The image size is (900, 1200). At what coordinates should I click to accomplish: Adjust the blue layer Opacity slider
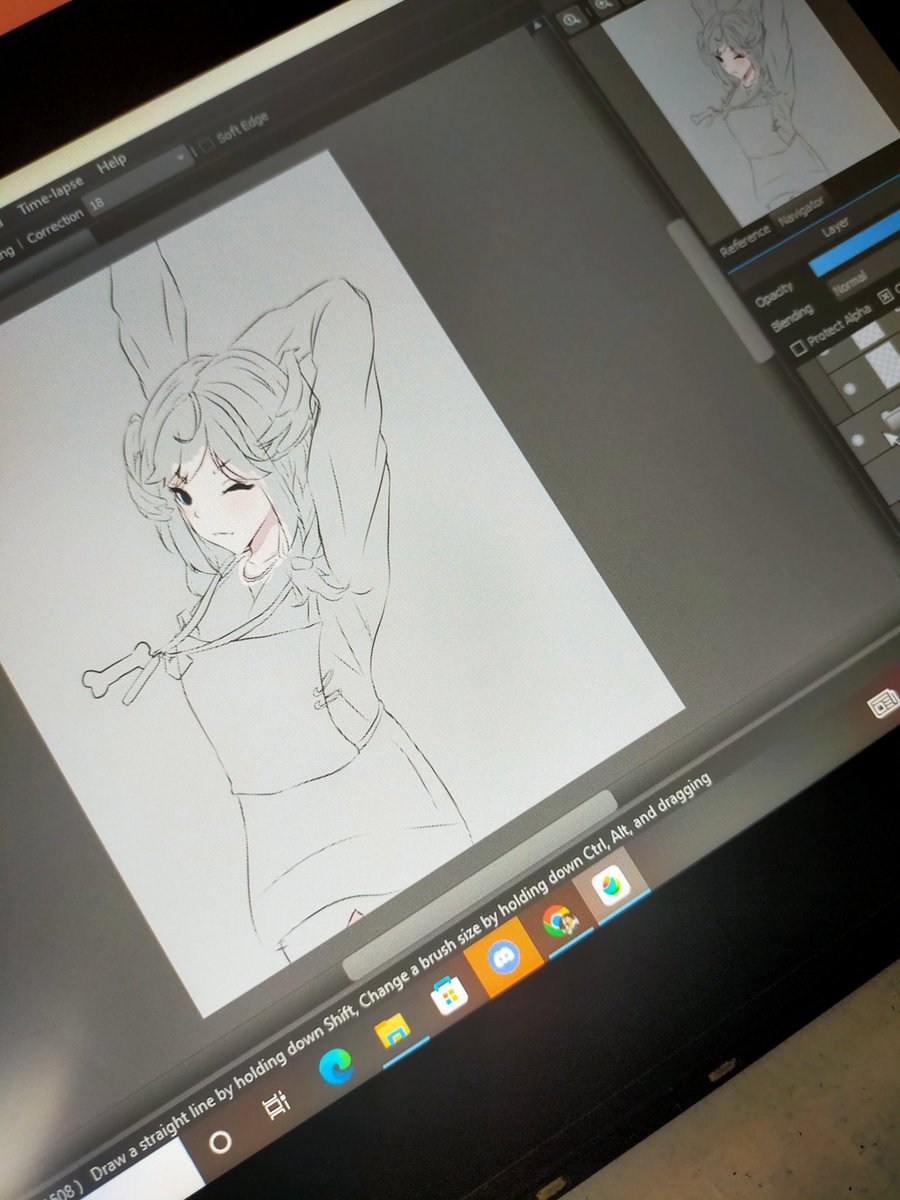tap(855, 246)
